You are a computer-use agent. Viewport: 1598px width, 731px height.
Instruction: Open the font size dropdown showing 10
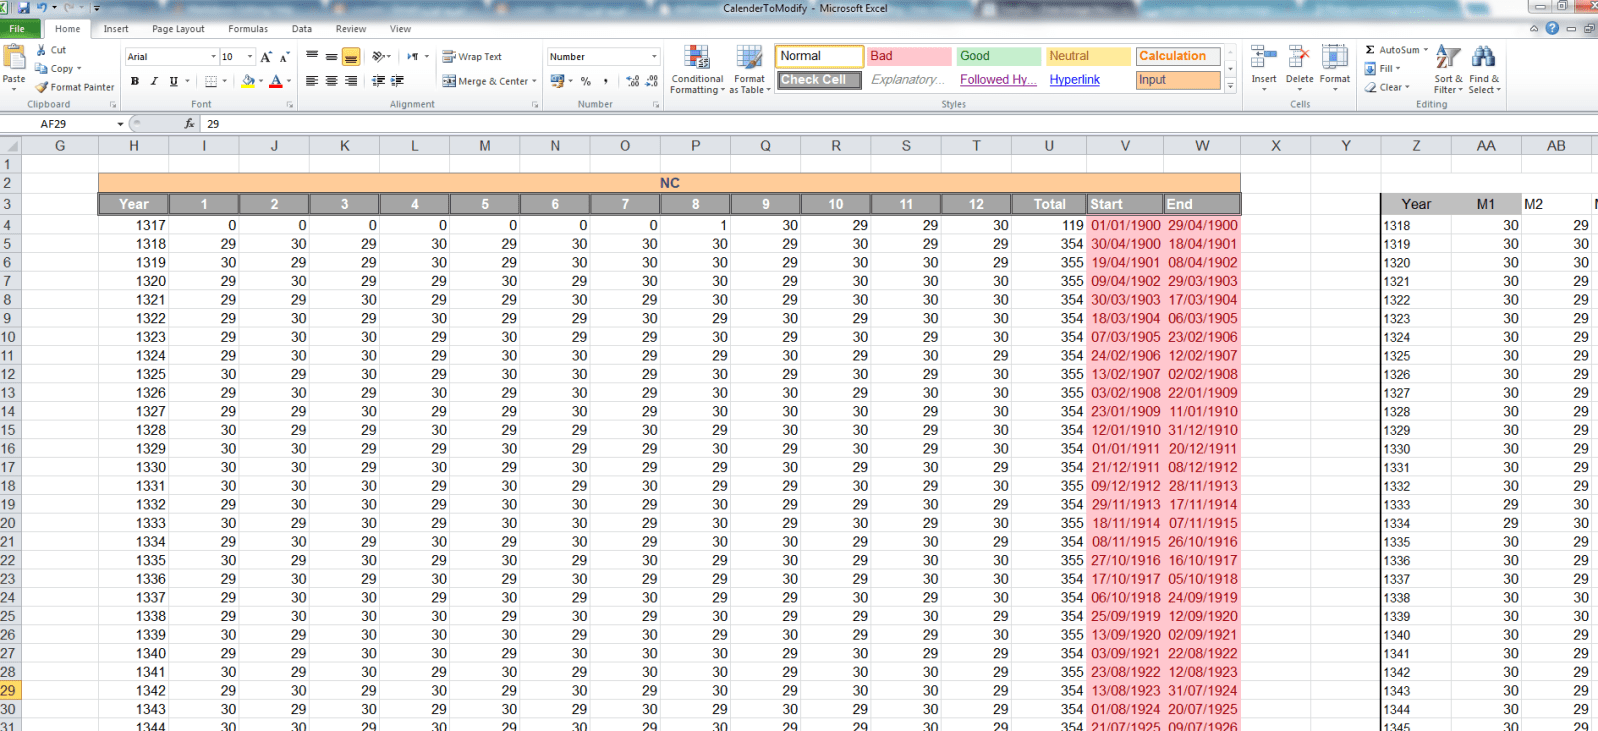tap(250, 57)
